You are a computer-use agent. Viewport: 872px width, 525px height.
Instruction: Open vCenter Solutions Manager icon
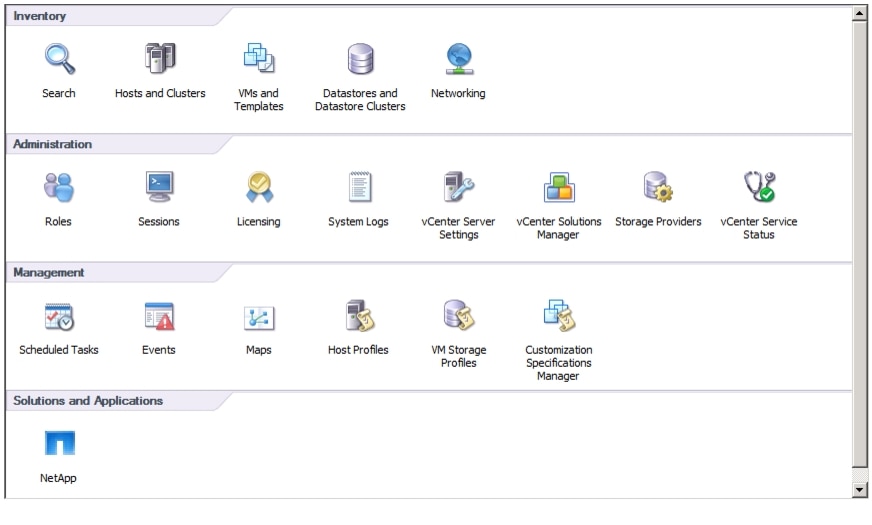pos(559,187)
